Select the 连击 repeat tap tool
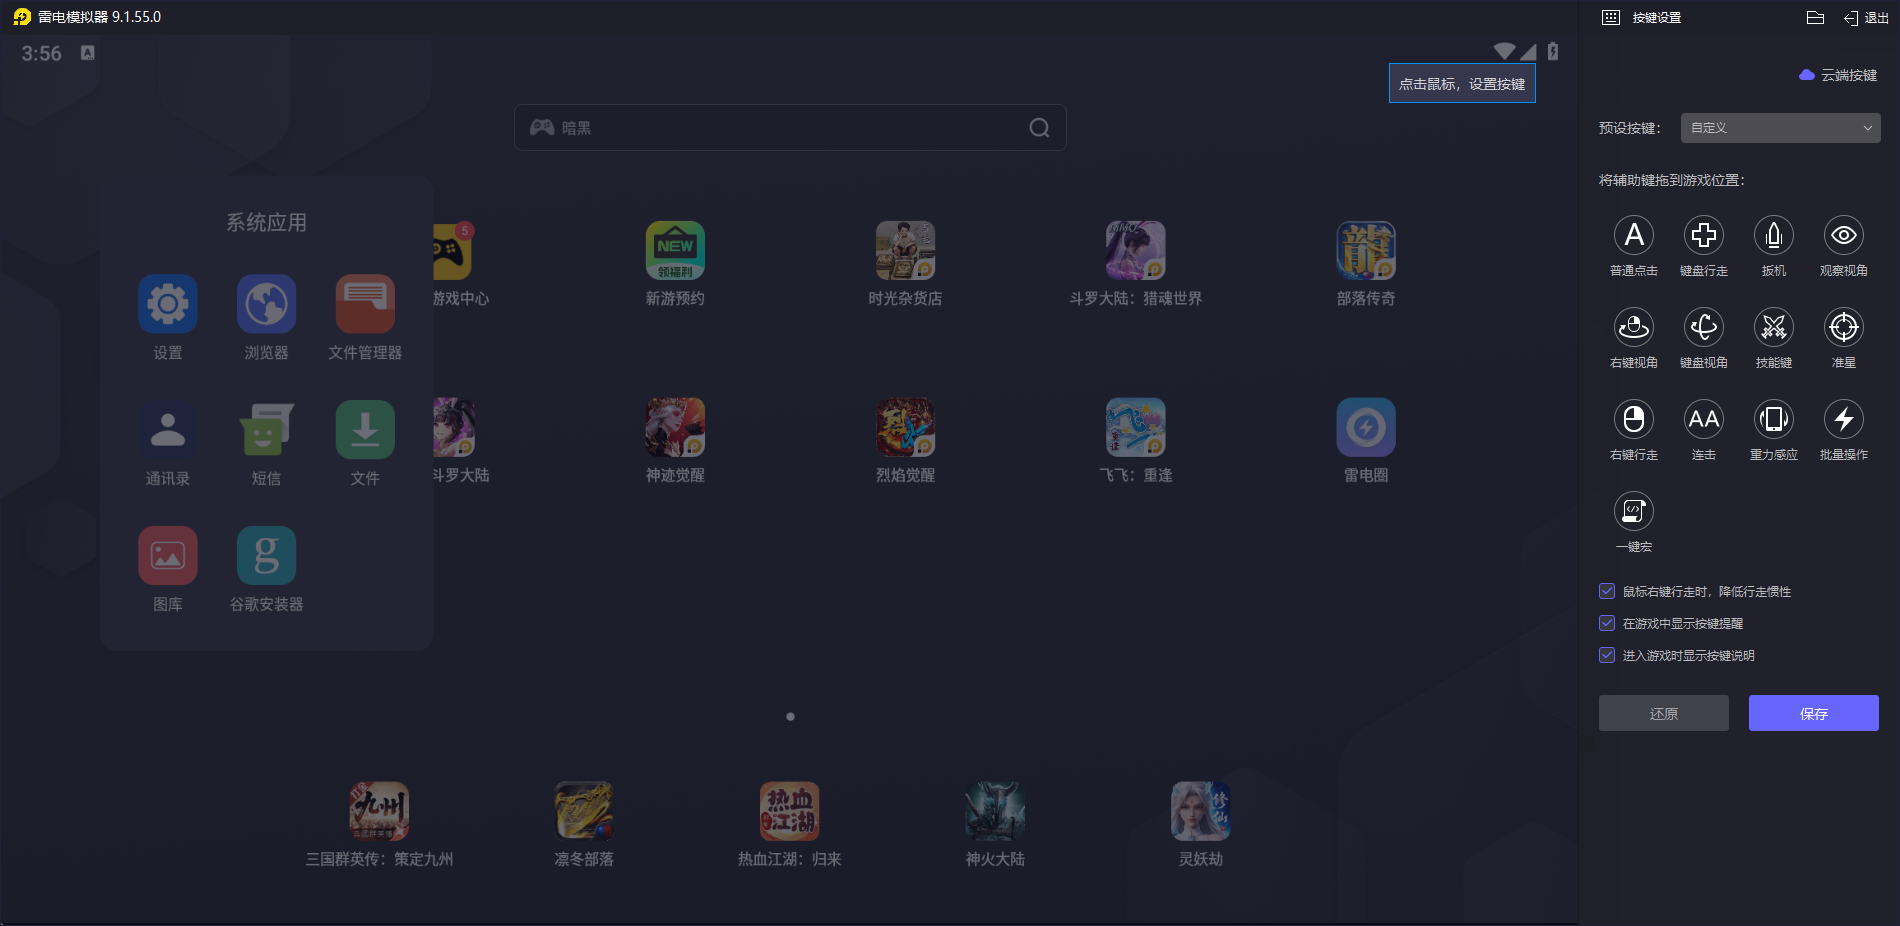This screenshot has width=1900, height=926. tap(1704, 420)
